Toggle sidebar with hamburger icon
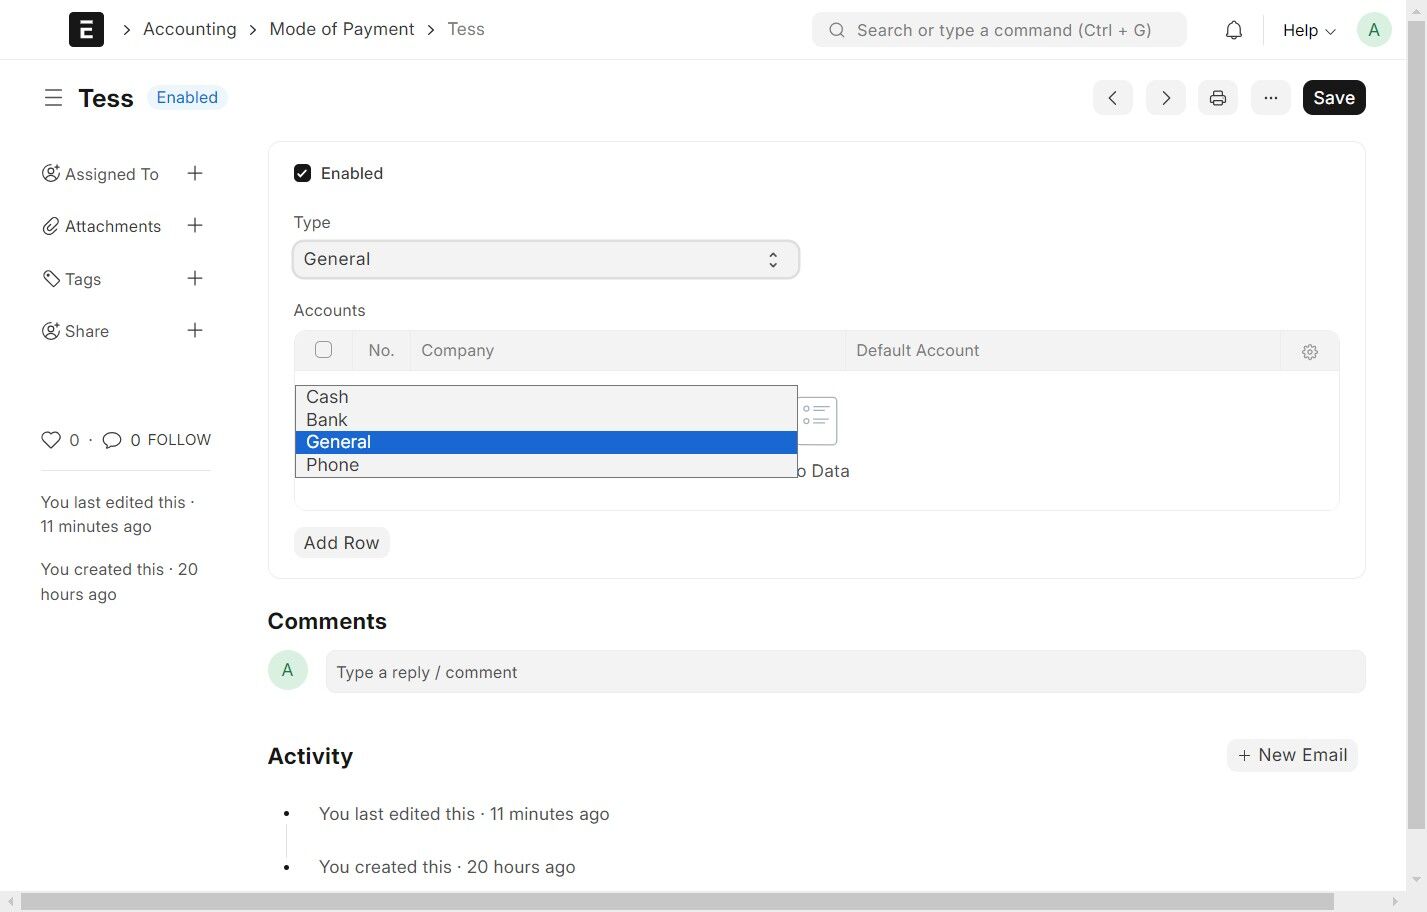This screenshot has height=912, width=1427. pyautogui.click(x=53, y=98)
